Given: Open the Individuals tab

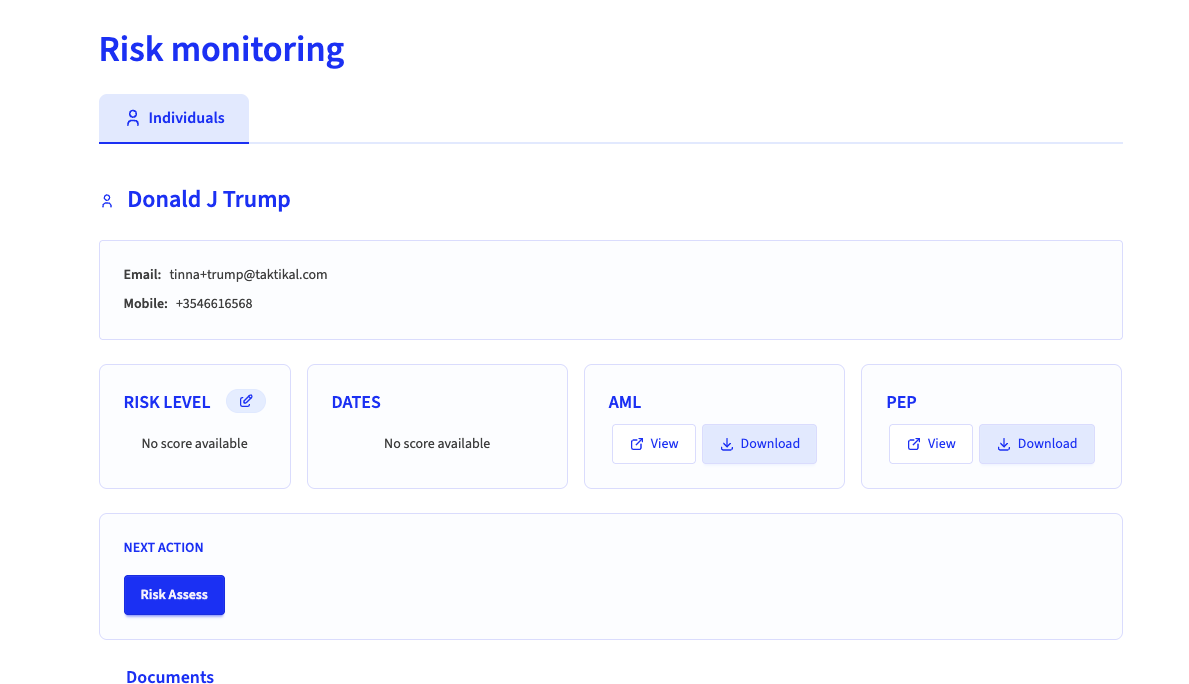Looking at the screenshot, I should pyautogui.click(x=174, y=118).
